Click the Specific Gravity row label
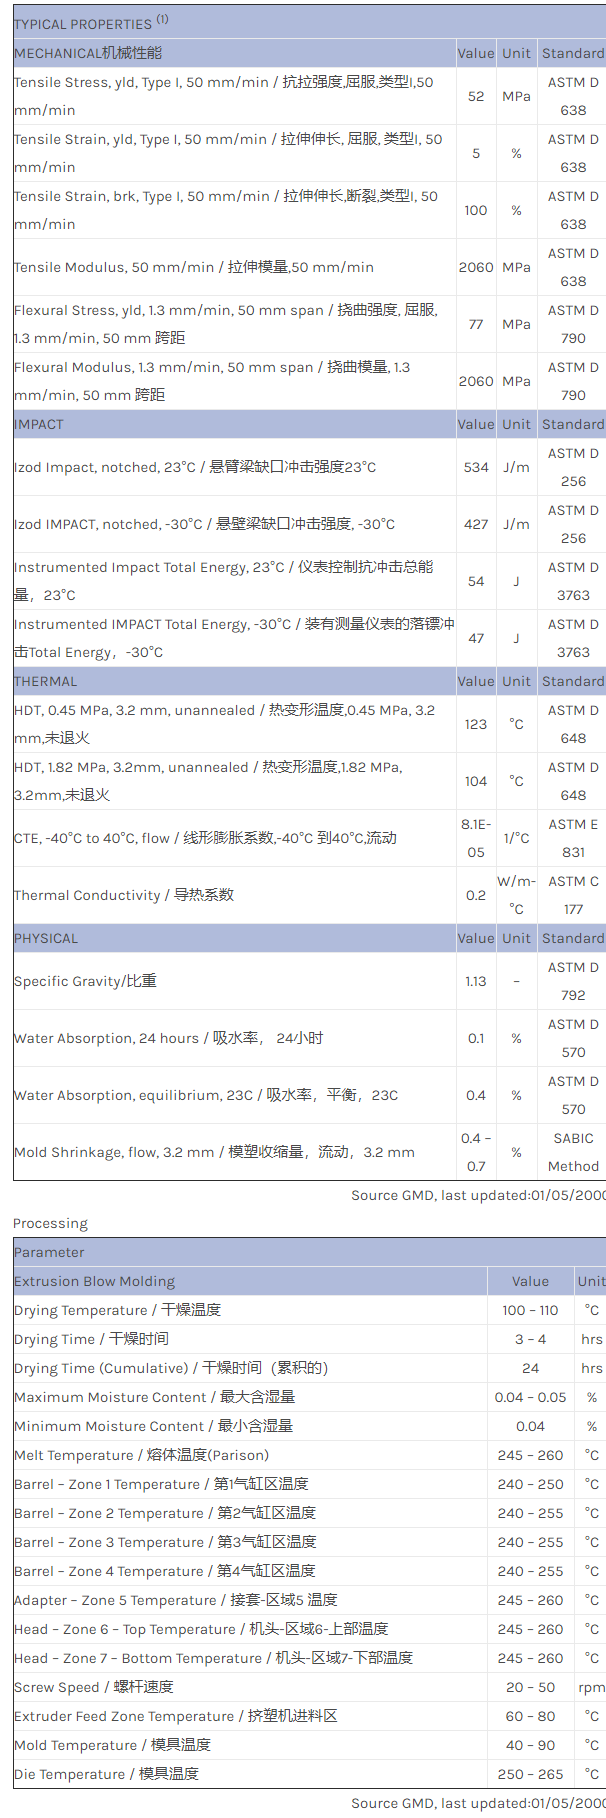 85,981
